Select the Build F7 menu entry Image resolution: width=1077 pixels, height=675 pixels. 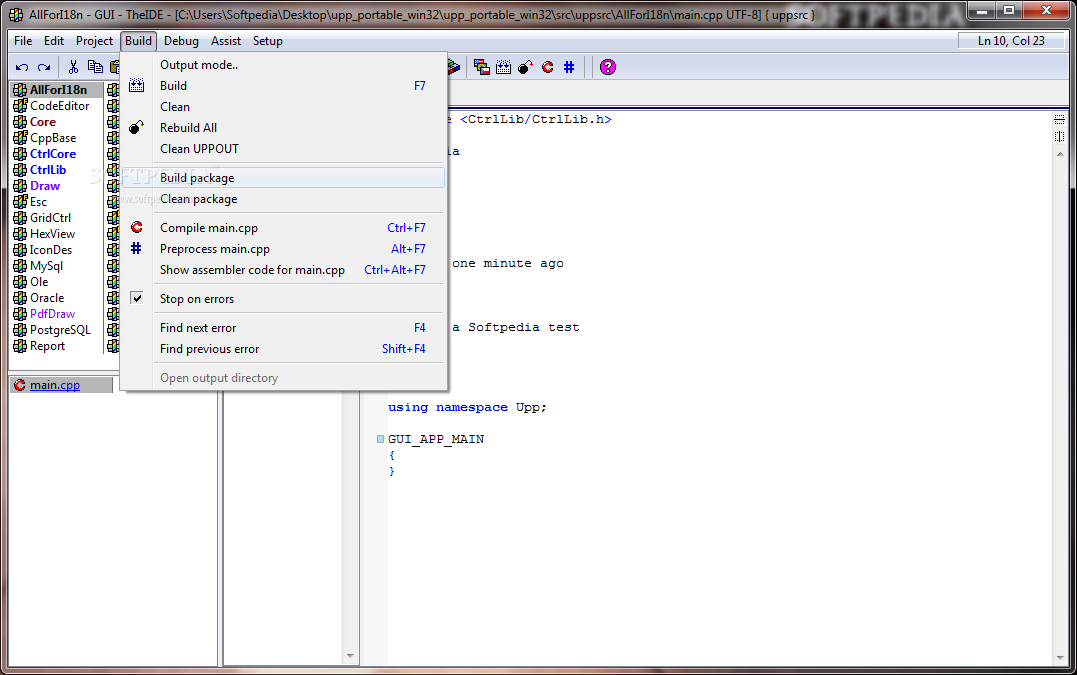(283, 86)
